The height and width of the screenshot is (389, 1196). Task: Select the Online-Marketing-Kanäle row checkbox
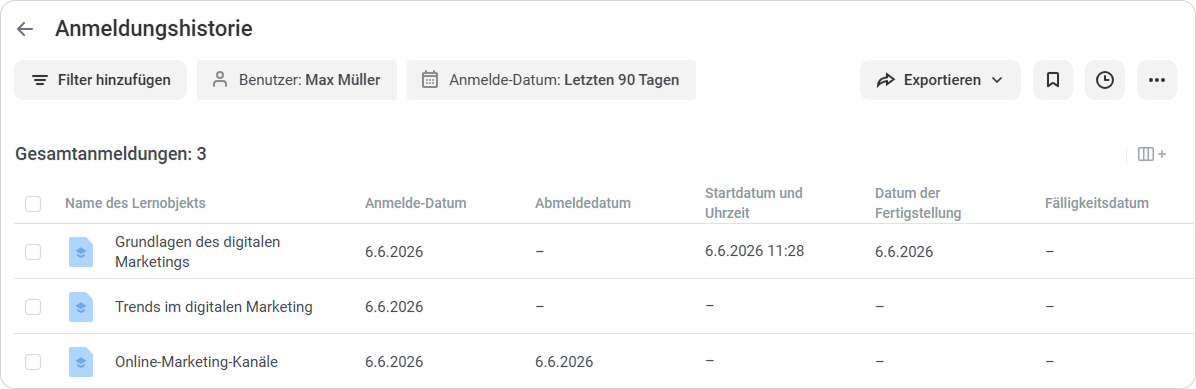point(33,362)
